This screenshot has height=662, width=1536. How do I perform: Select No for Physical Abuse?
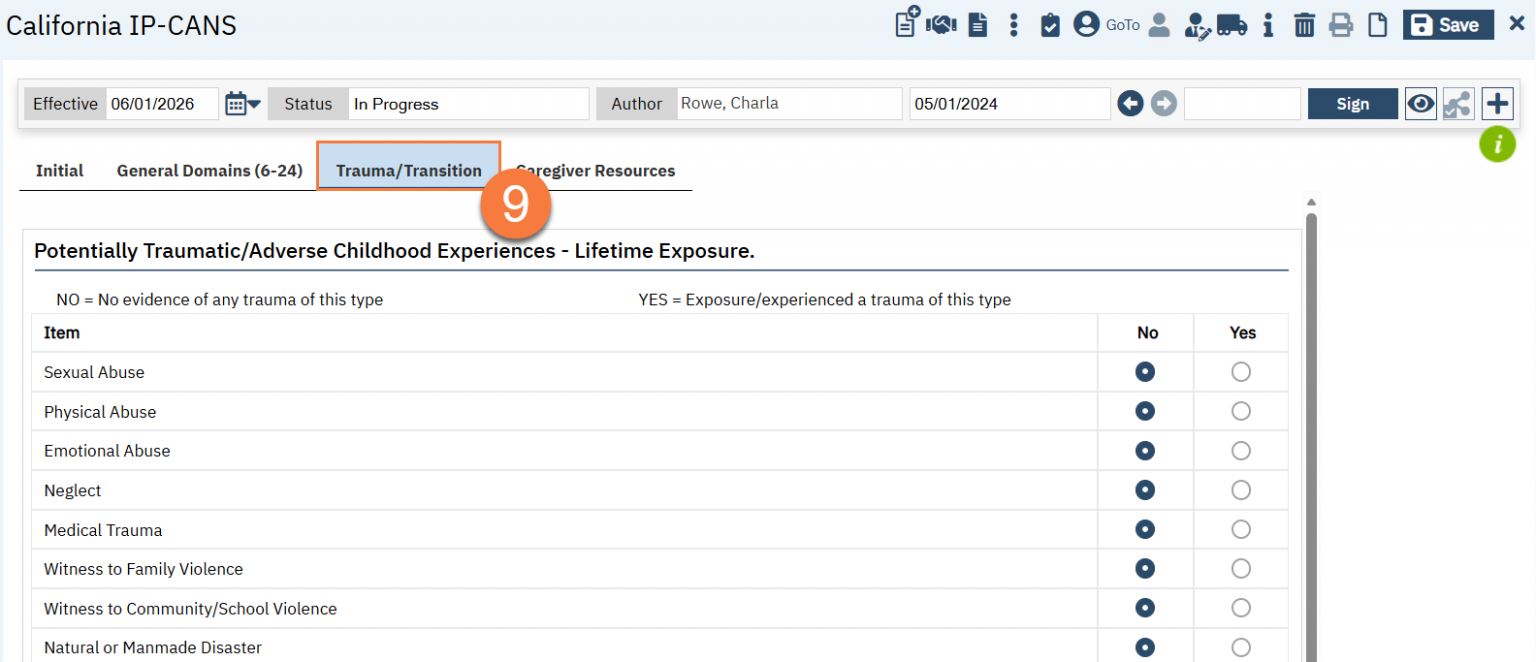(x=1146, y=411)
